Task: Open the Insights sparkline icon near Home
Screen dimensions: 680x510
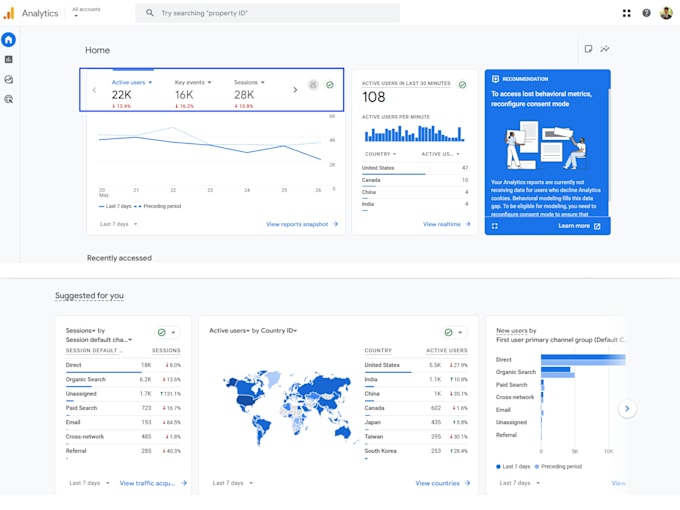Action: 605,49
